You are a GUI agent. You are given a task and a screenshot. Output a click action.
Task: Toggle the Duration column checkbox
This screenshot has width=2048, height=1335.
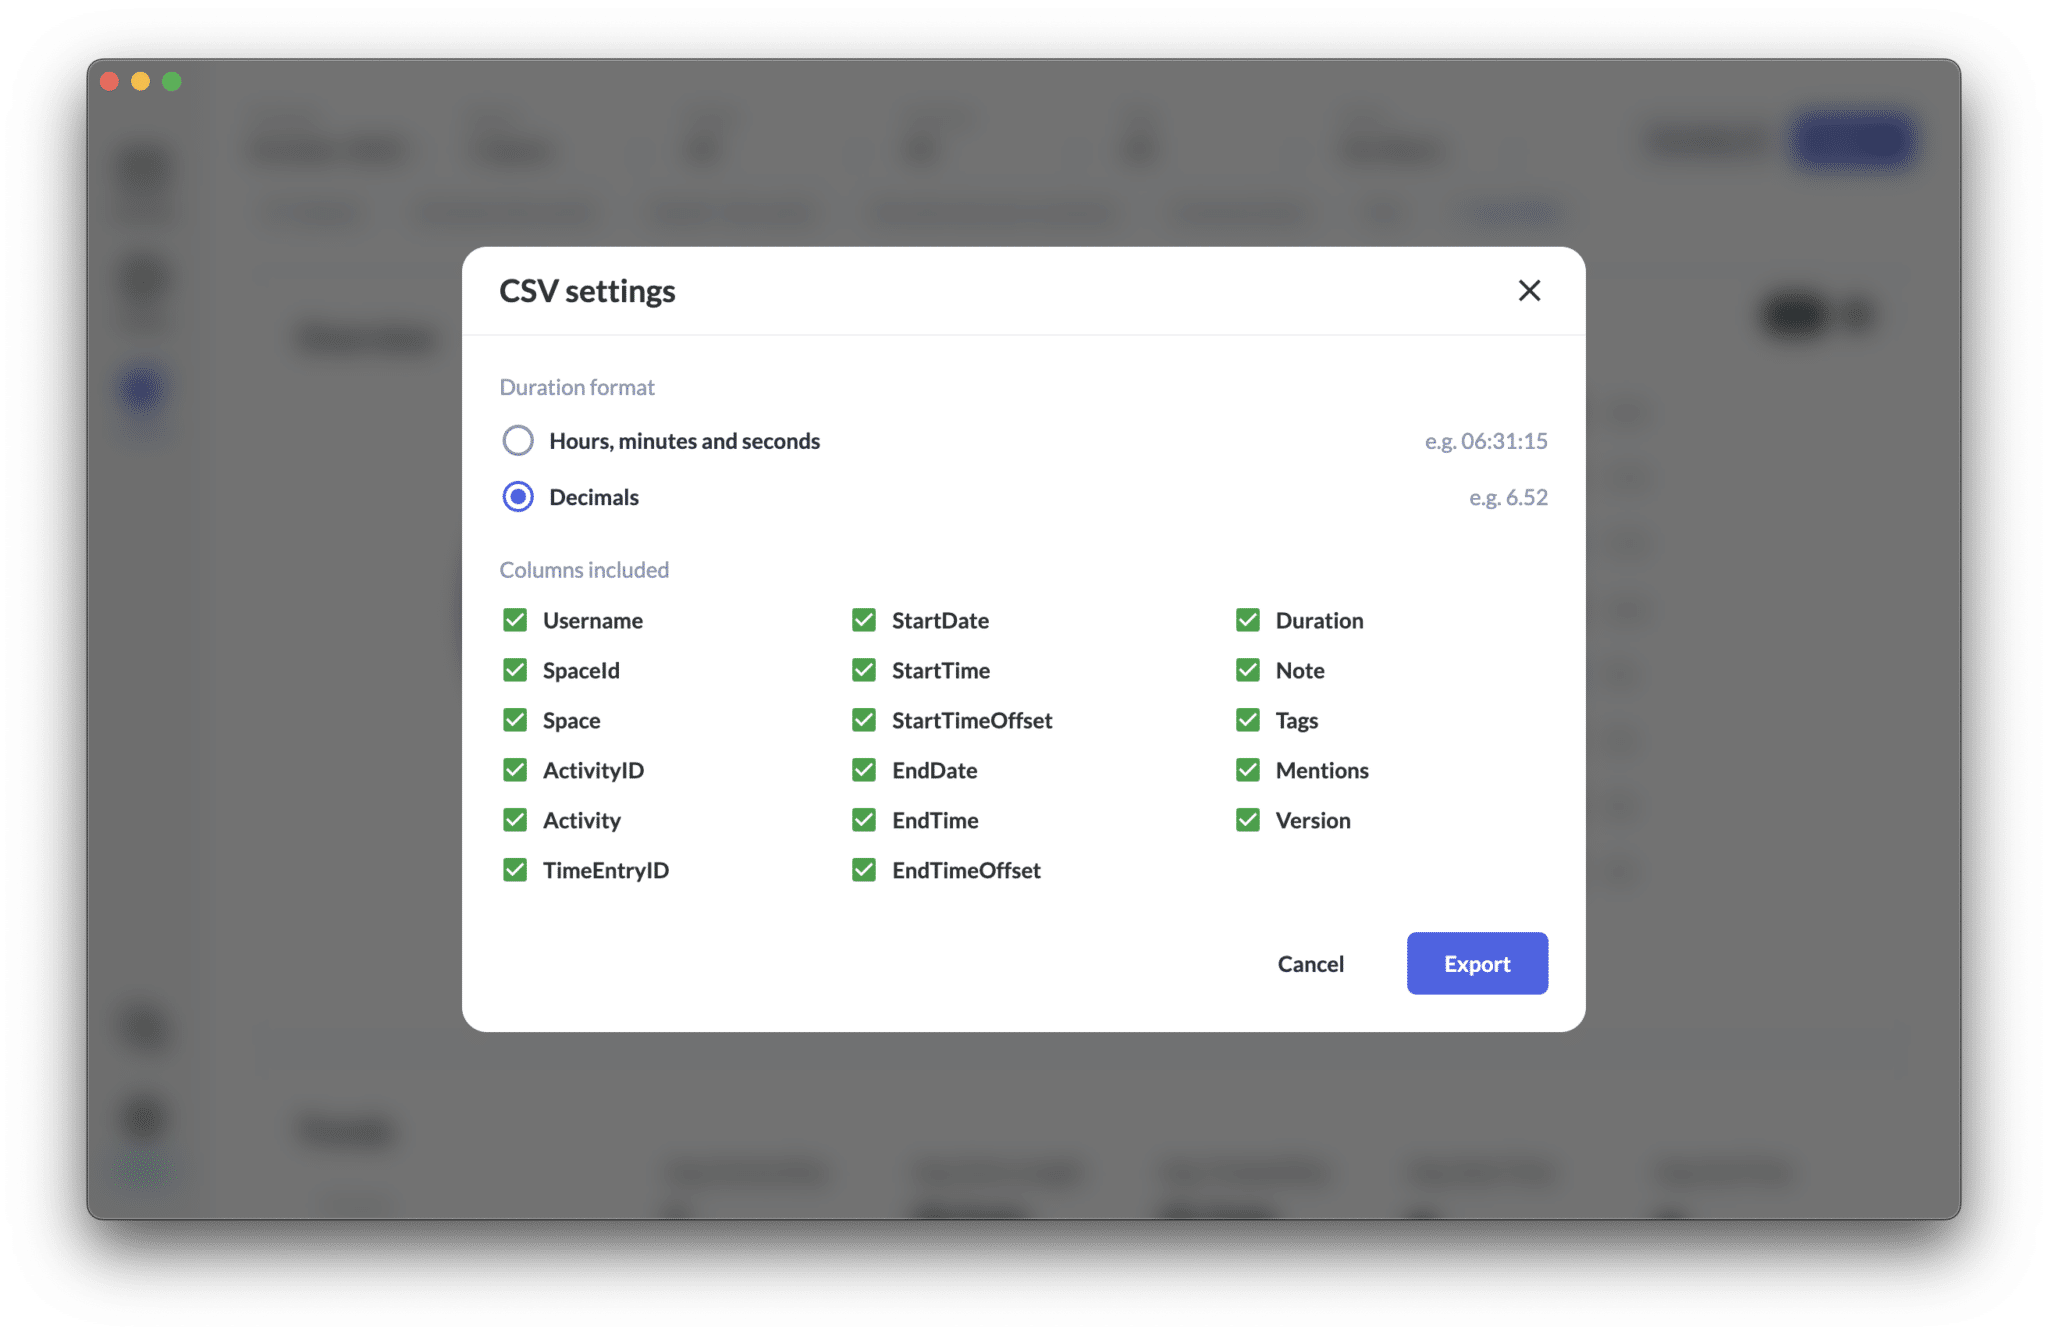coord(1248,620)
